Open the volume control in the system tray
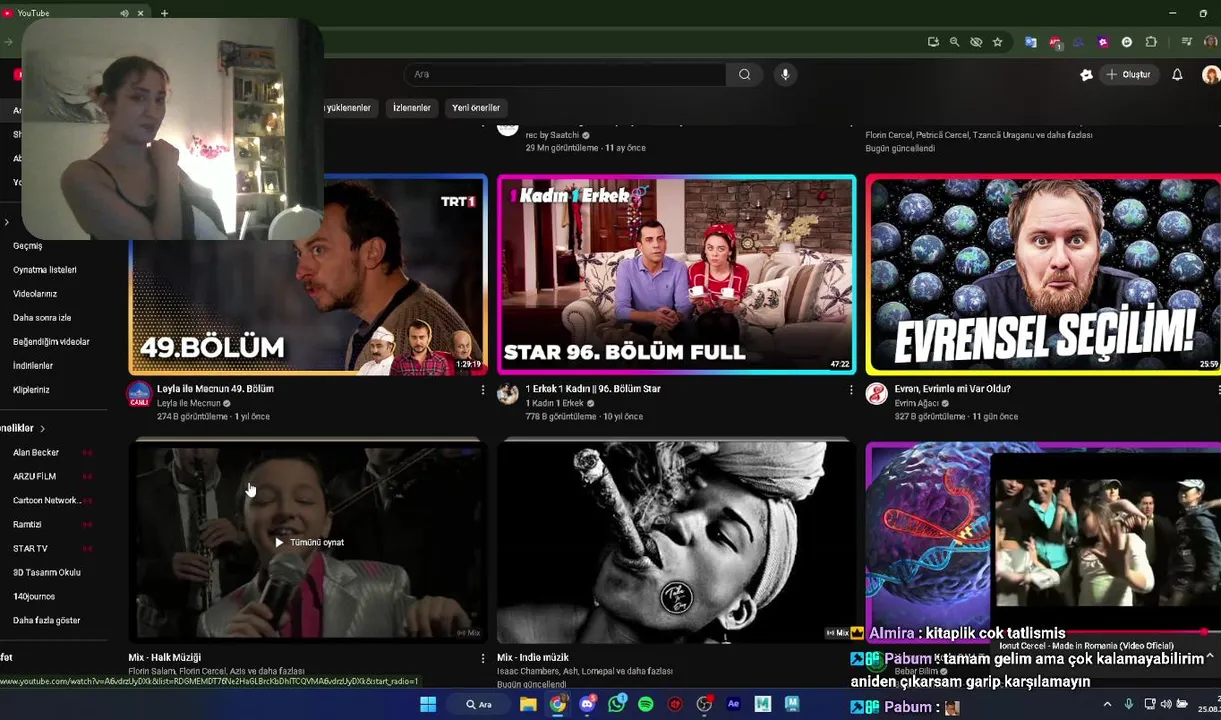The image size is (1221, 720). pos(1166,705)
